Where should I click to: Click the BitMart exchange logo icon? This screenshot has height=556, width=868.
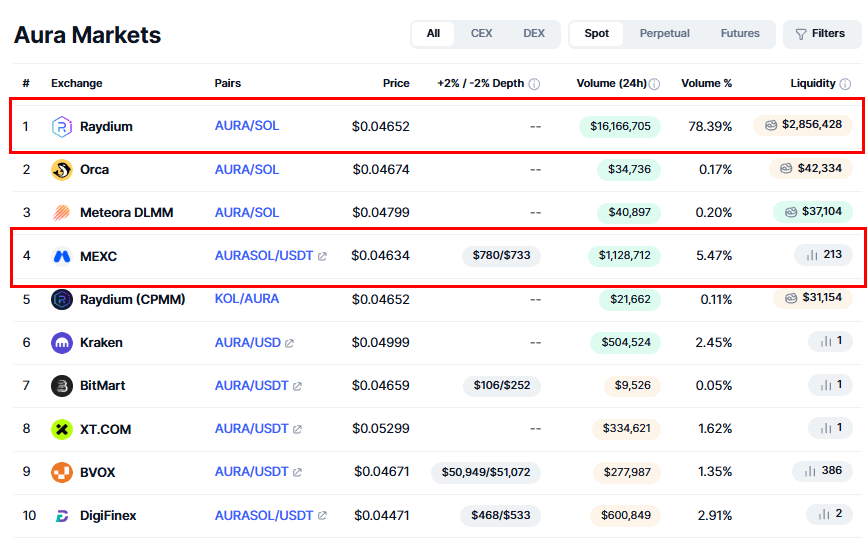(x=61, y=386)
